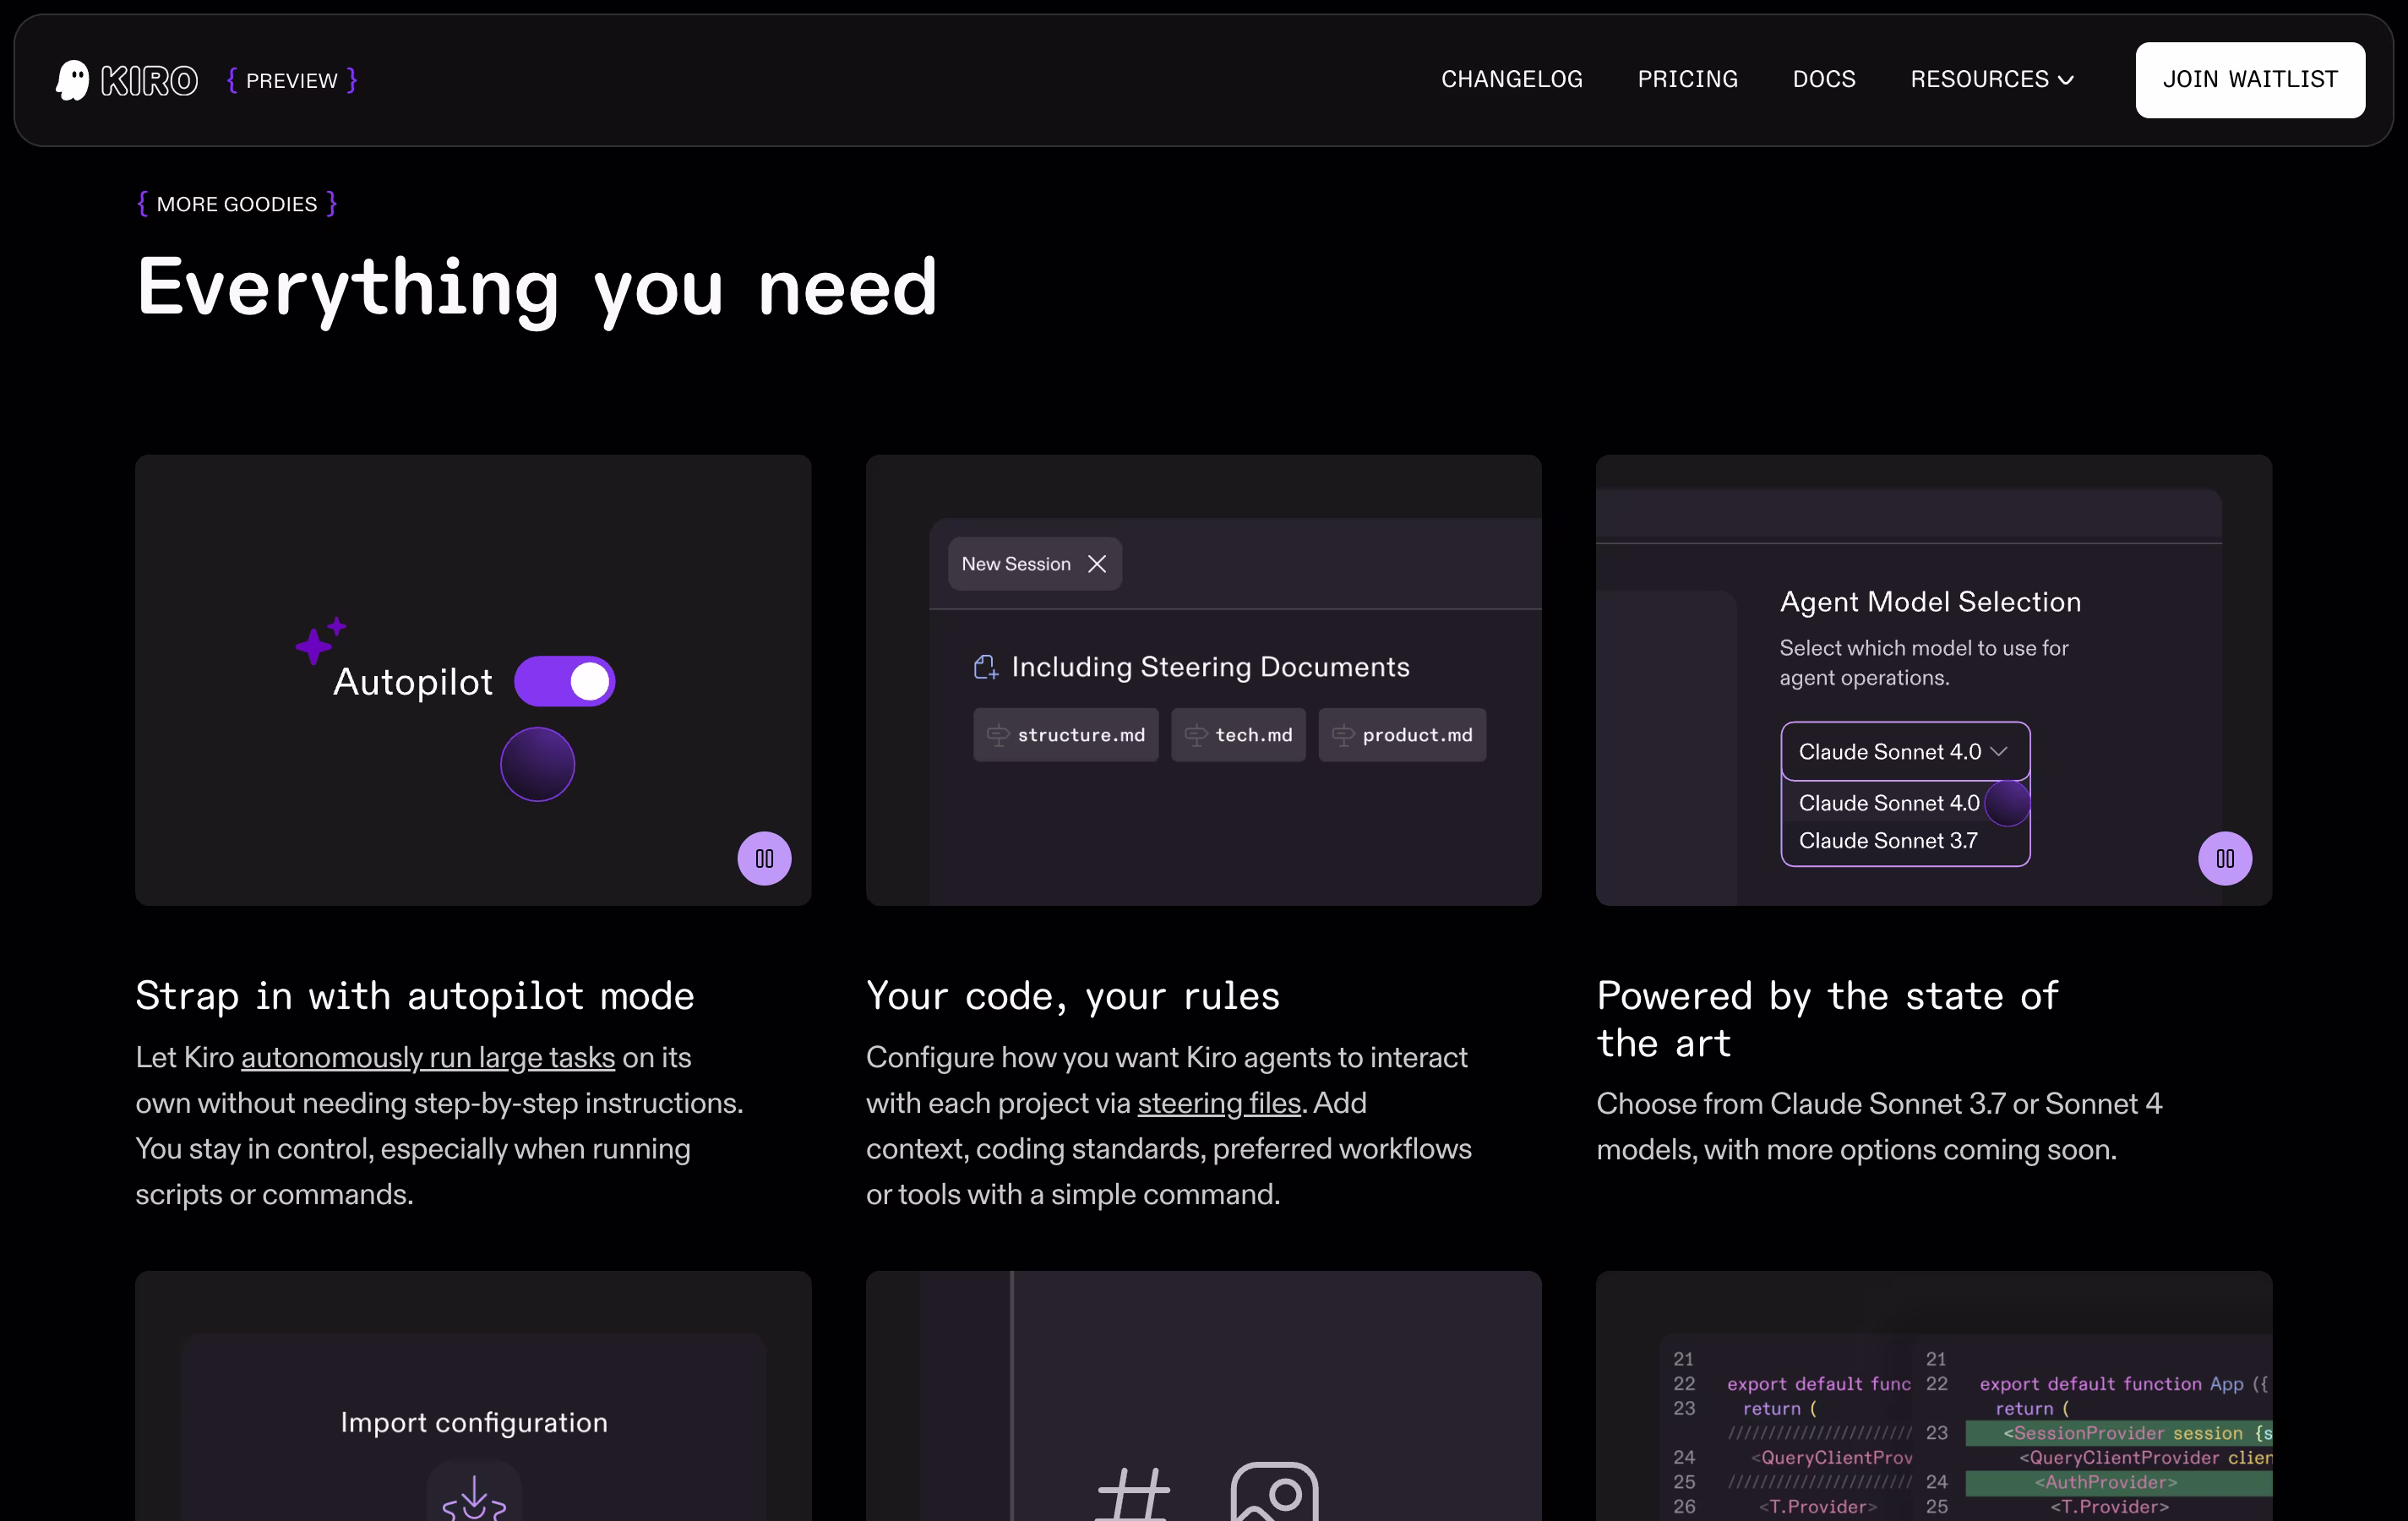
Task: Click the purple sparkle icon beside Autopilot
Action: pos(320,640)
